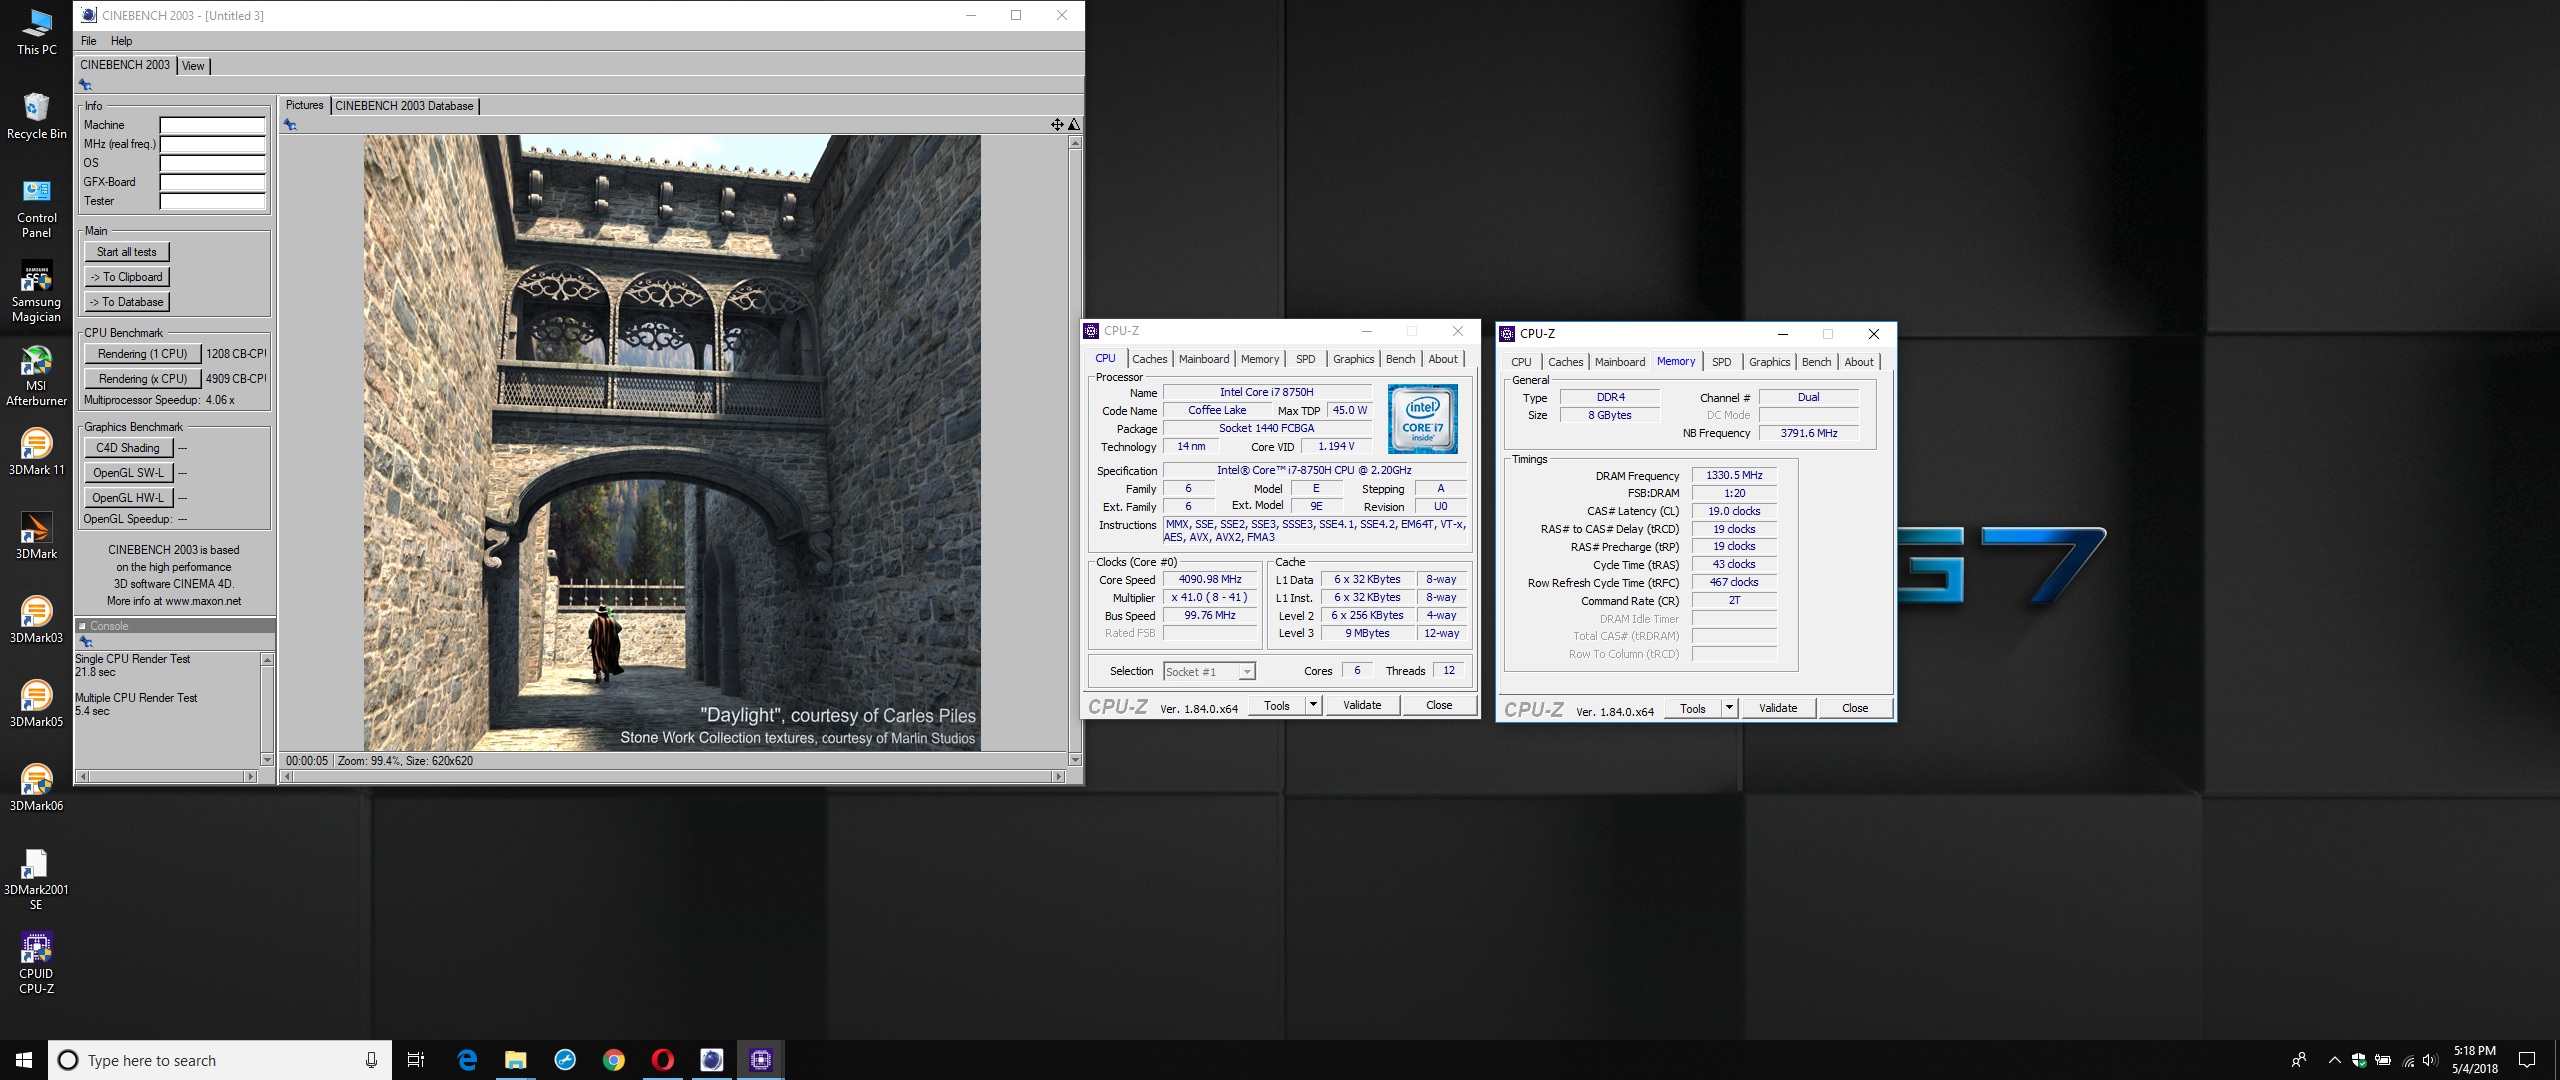Screen dimensions: 2560x1080
Task: Launch MSI Afterburner shortcut
Action: [36, 376]
